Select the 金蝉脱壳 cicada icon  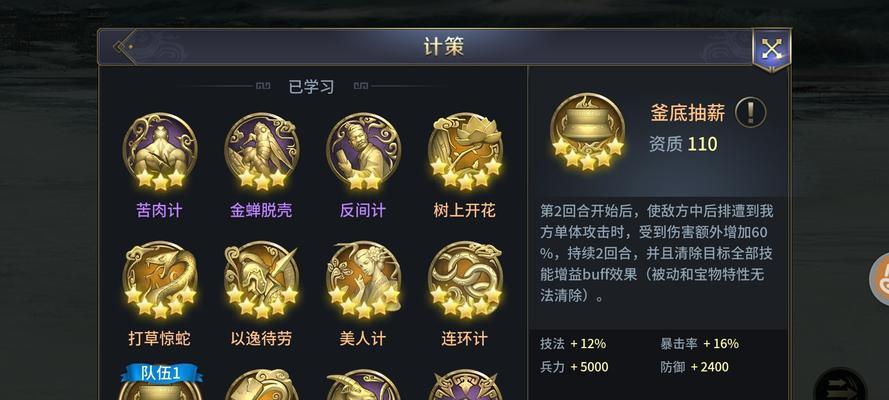point(261,150)
